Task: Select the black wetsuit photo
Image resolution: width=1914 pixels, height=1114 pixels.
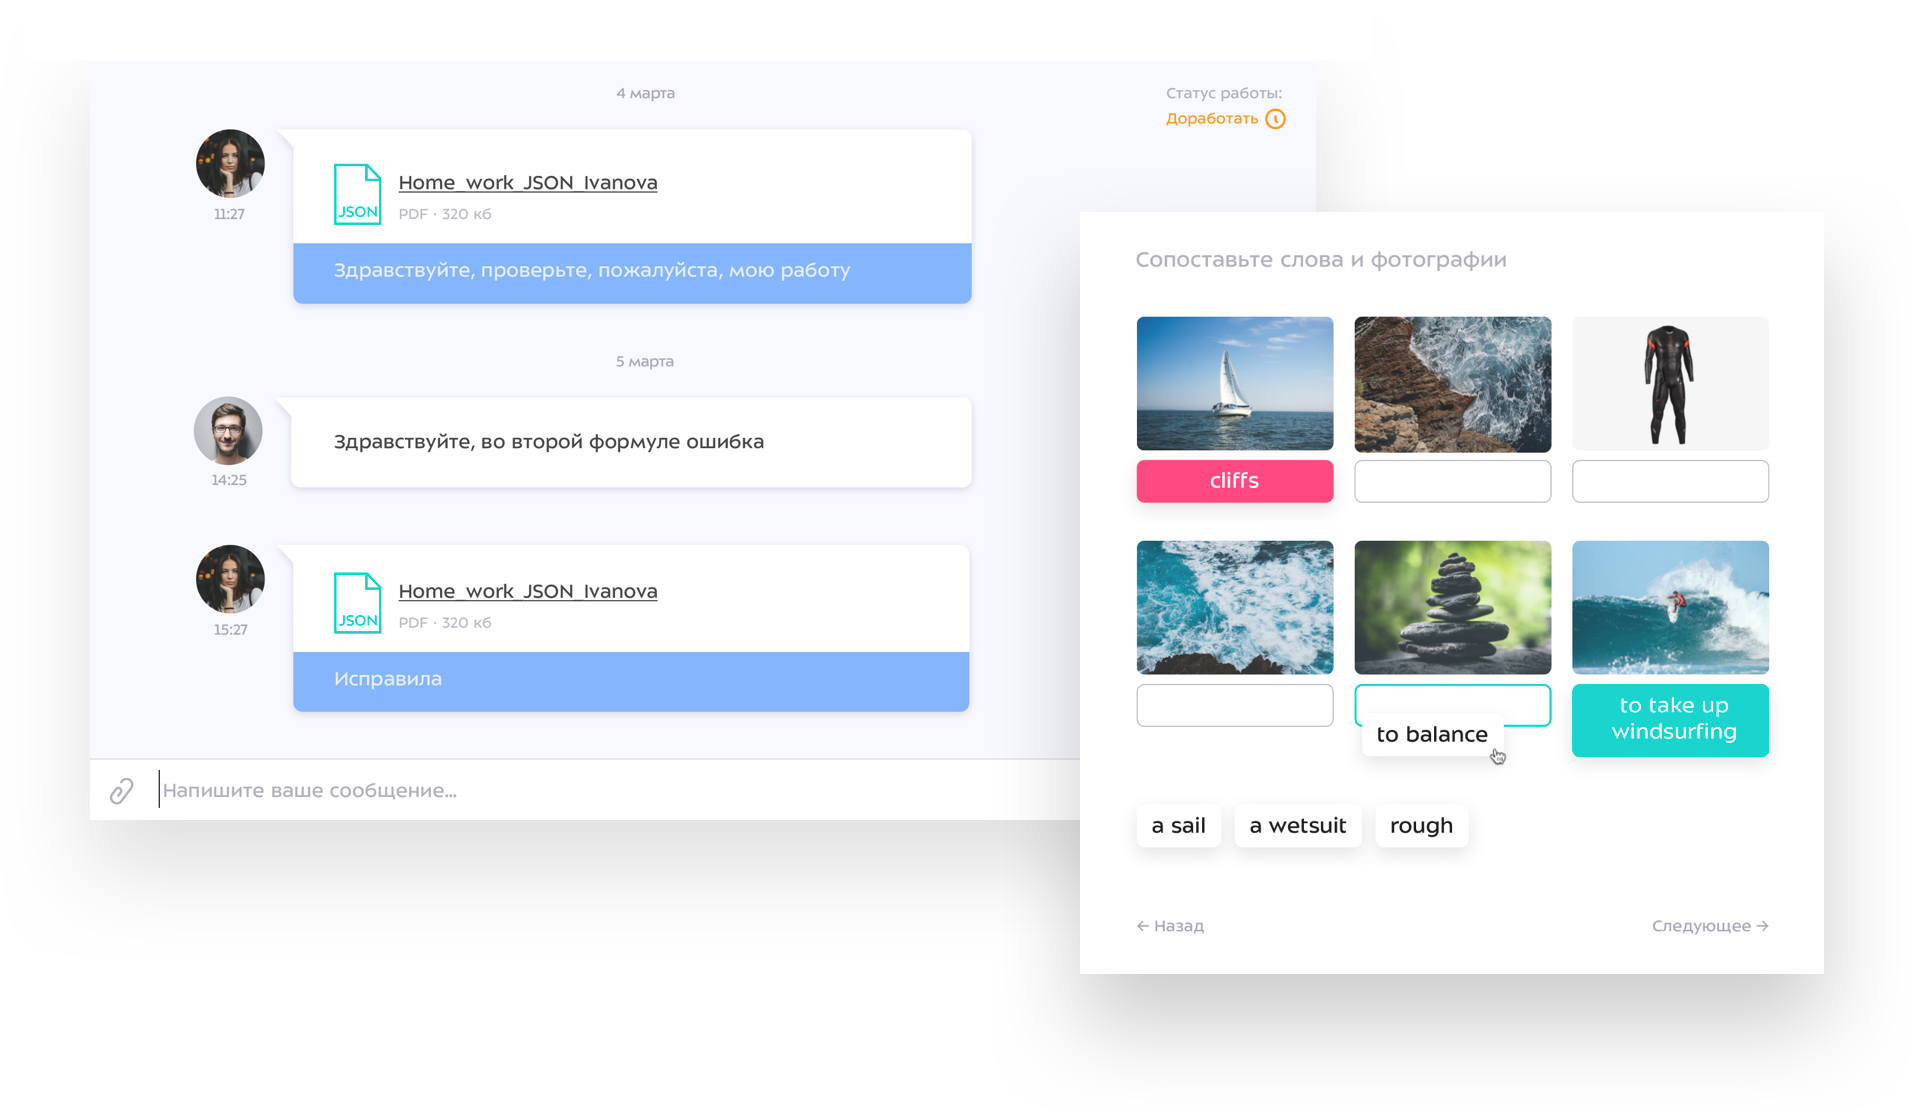Action: pos(1669,384)
